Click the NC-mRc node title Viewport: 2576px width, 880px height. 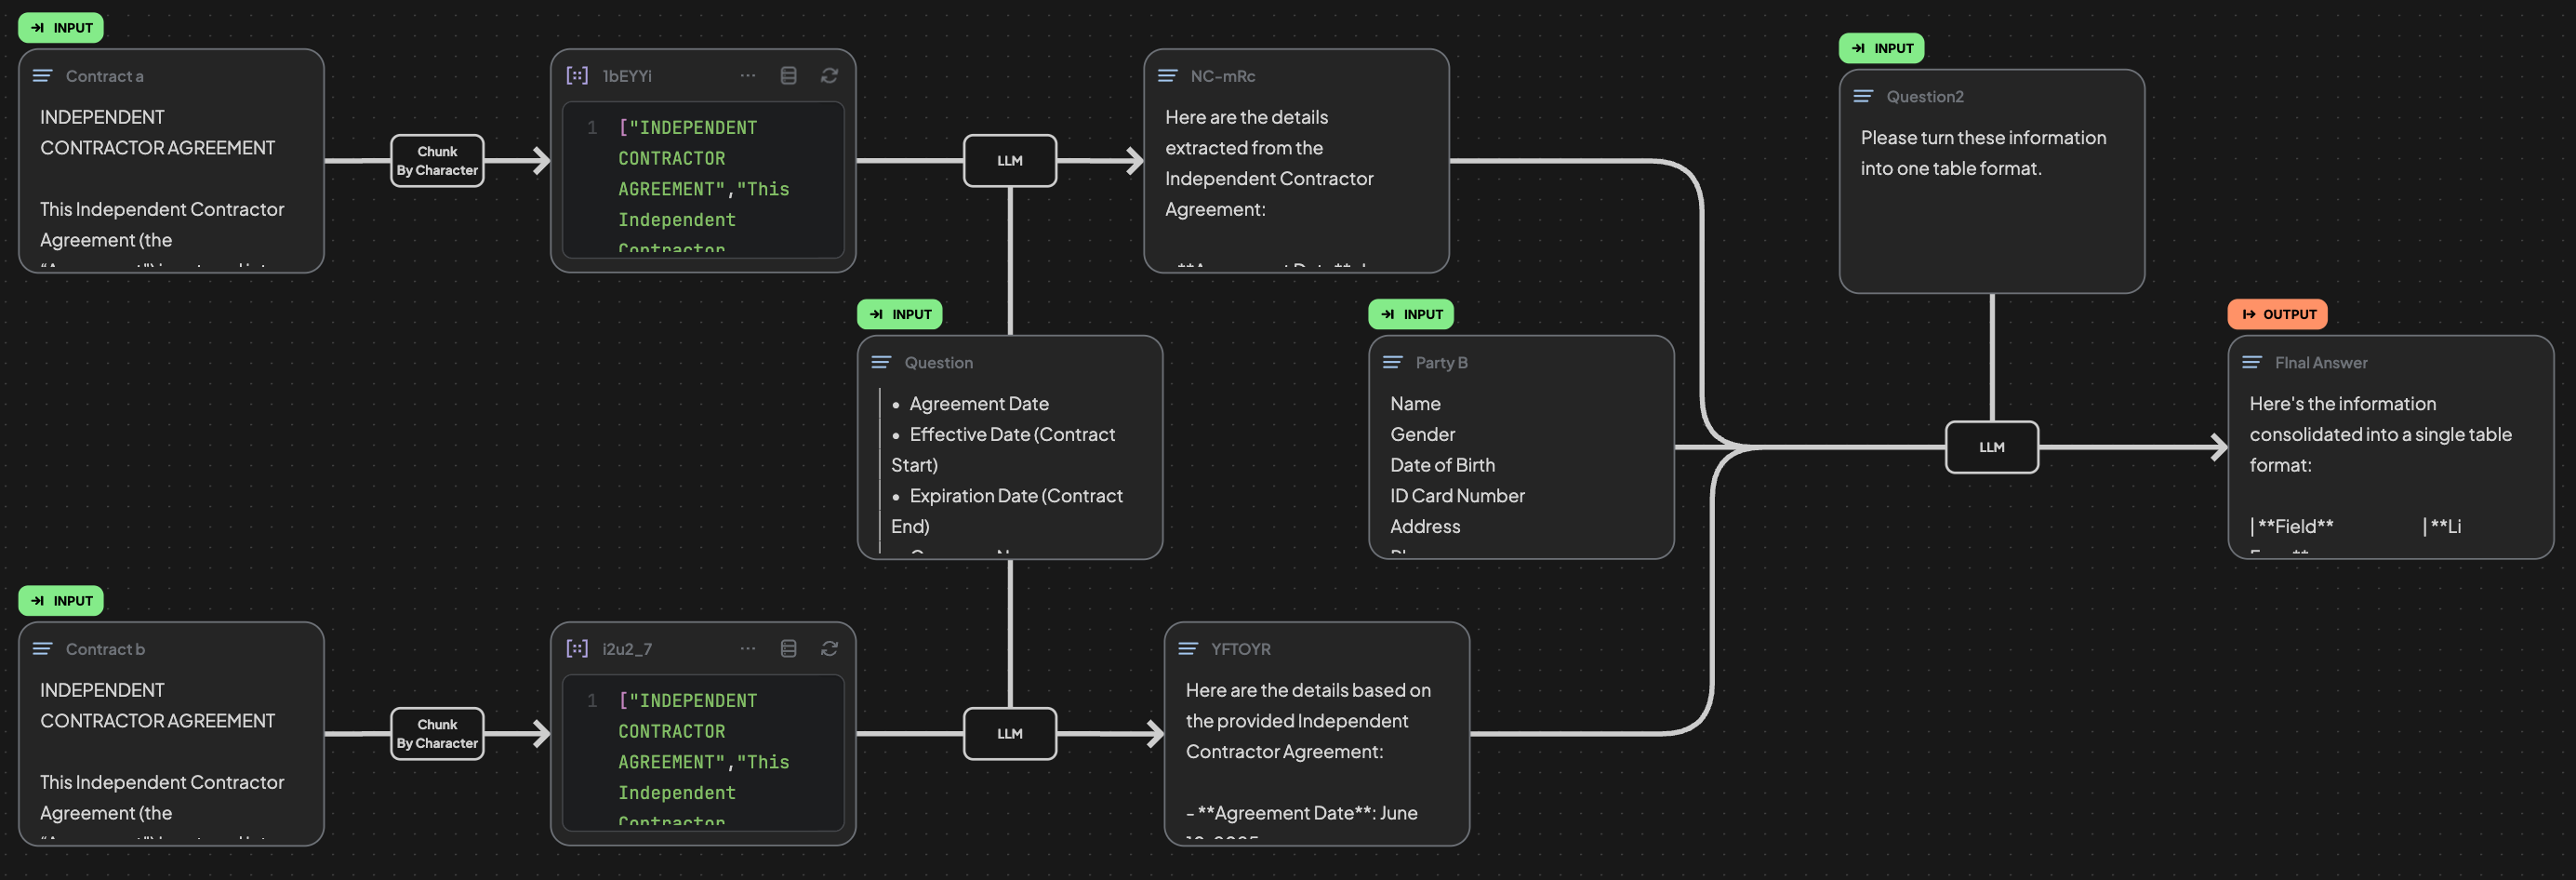pyautogui.click(x=1223, y=76)
